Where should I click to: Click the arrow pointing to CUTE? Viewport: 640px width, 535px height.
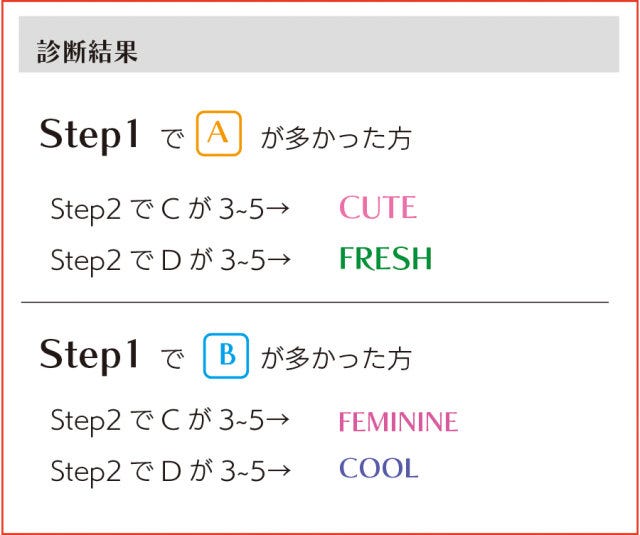279,209
